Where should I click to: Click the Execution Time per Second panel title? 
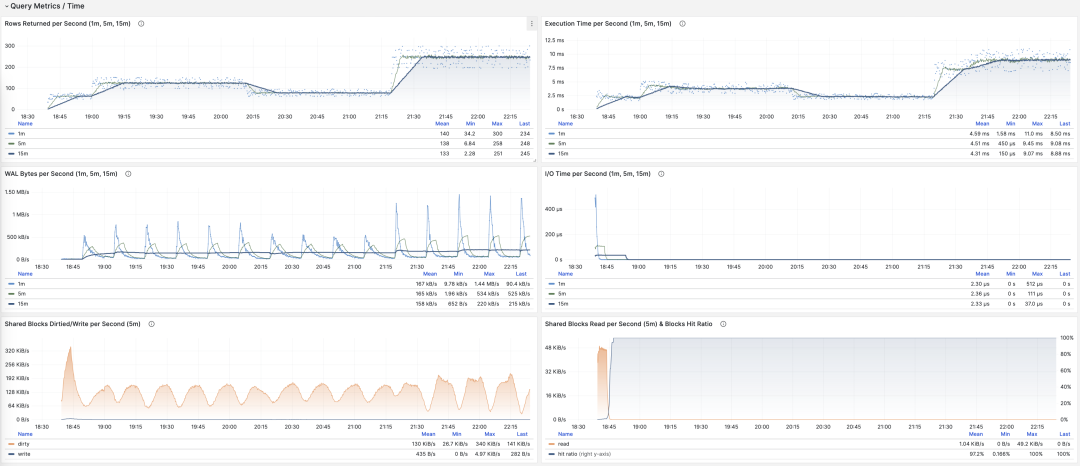tap(607, 23)
